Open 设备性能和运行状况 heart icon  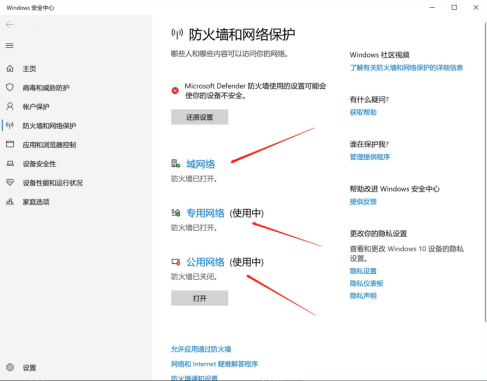(10, 182)
